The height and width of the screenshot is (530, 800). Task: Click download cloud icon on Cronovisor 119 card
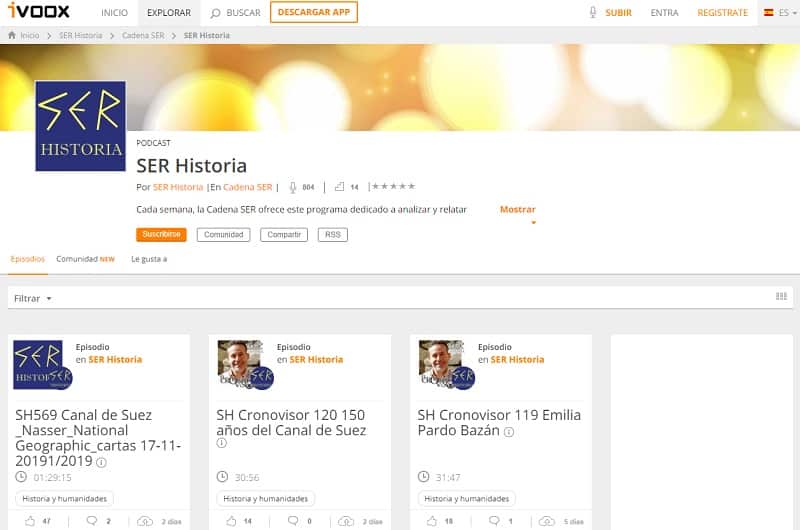(x=547, y=521)
